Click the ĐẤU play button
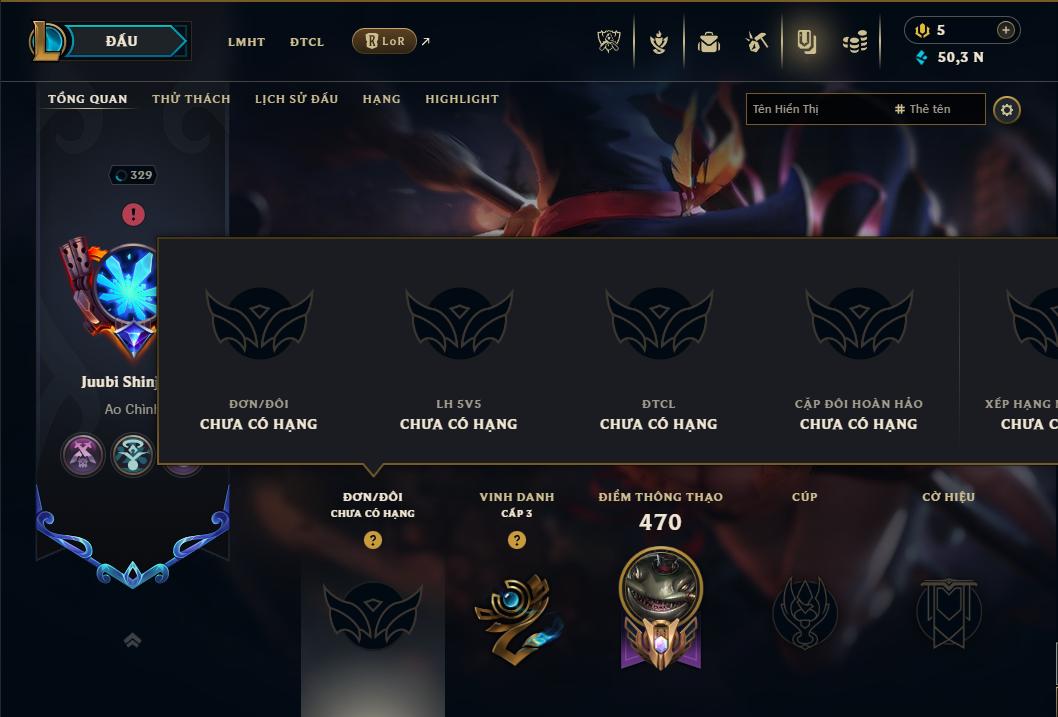 pos(122,41)
